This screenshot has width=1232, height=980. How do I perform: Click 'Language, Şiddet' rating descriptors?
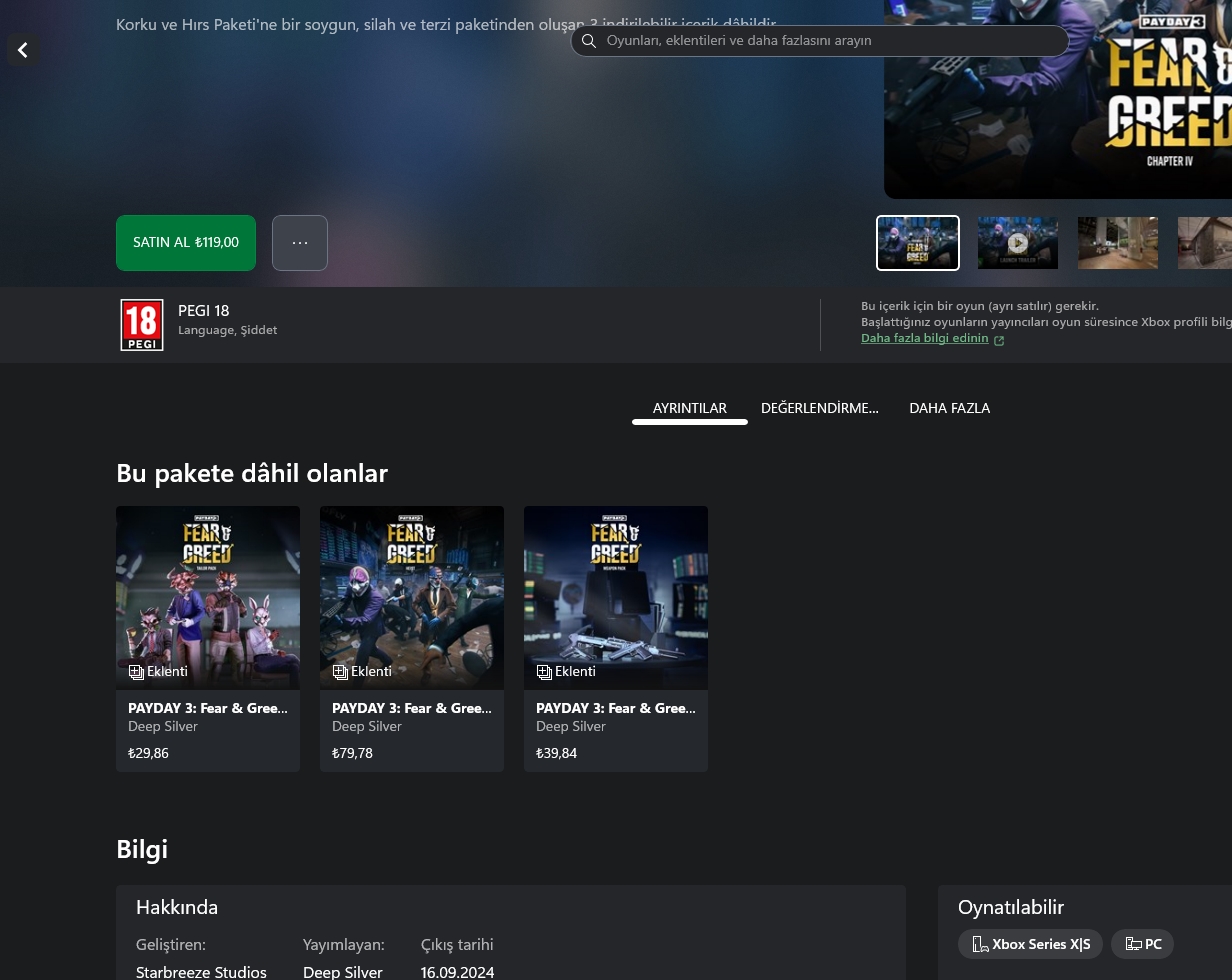click(x=227, y=330)
